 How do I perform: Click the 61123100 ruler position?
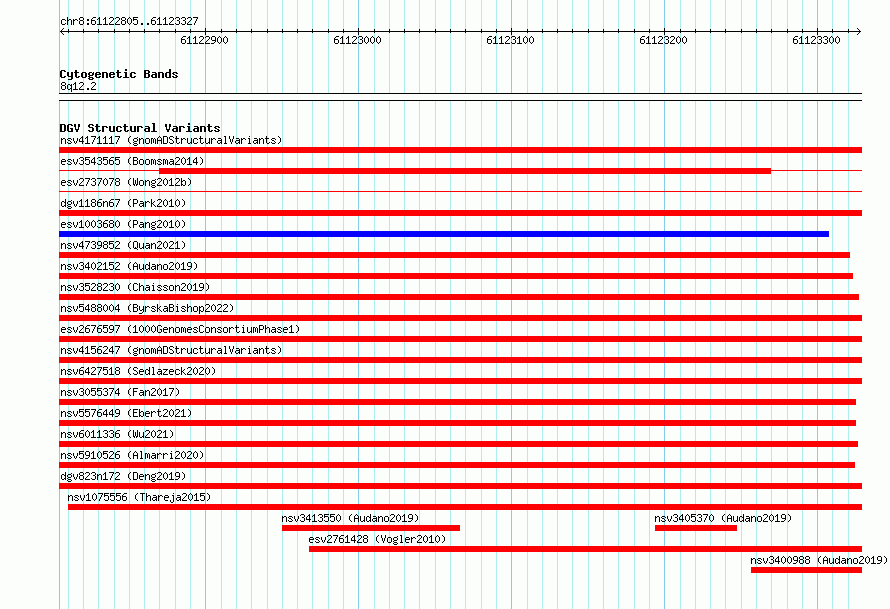click(x=510, y=40)
